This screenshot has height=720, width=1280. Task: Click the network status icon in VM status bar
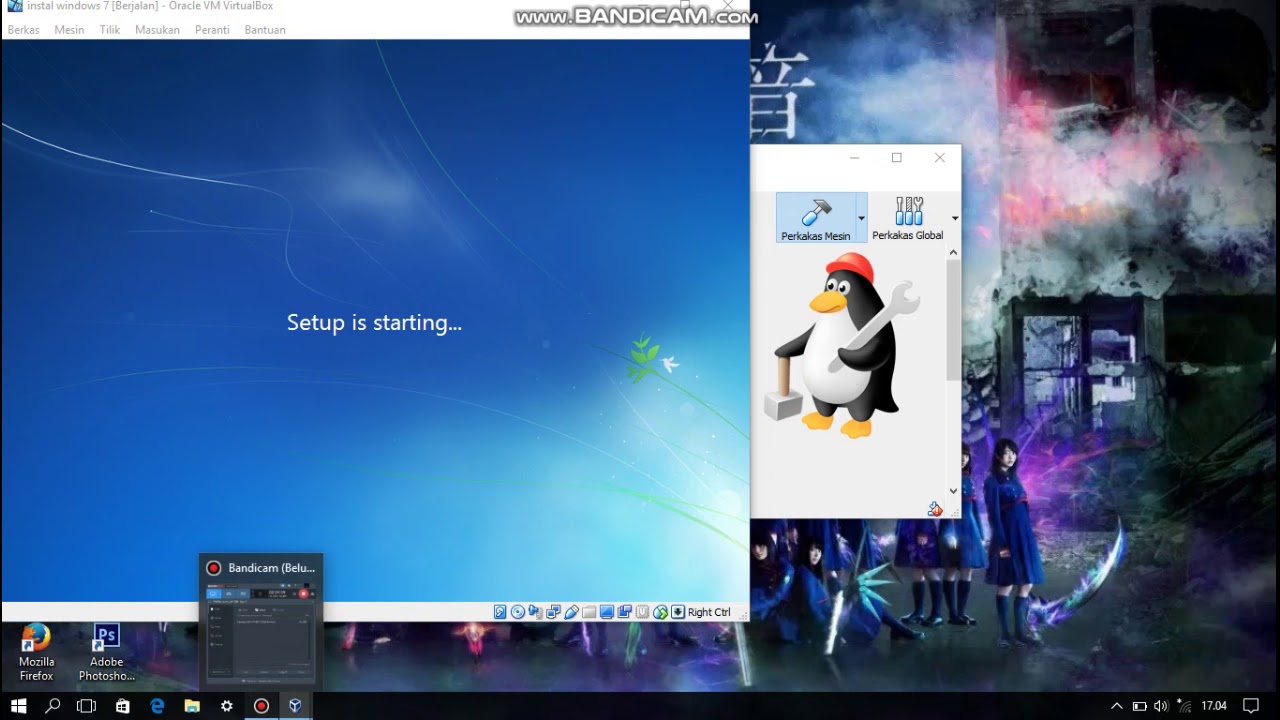click(554, 612)
